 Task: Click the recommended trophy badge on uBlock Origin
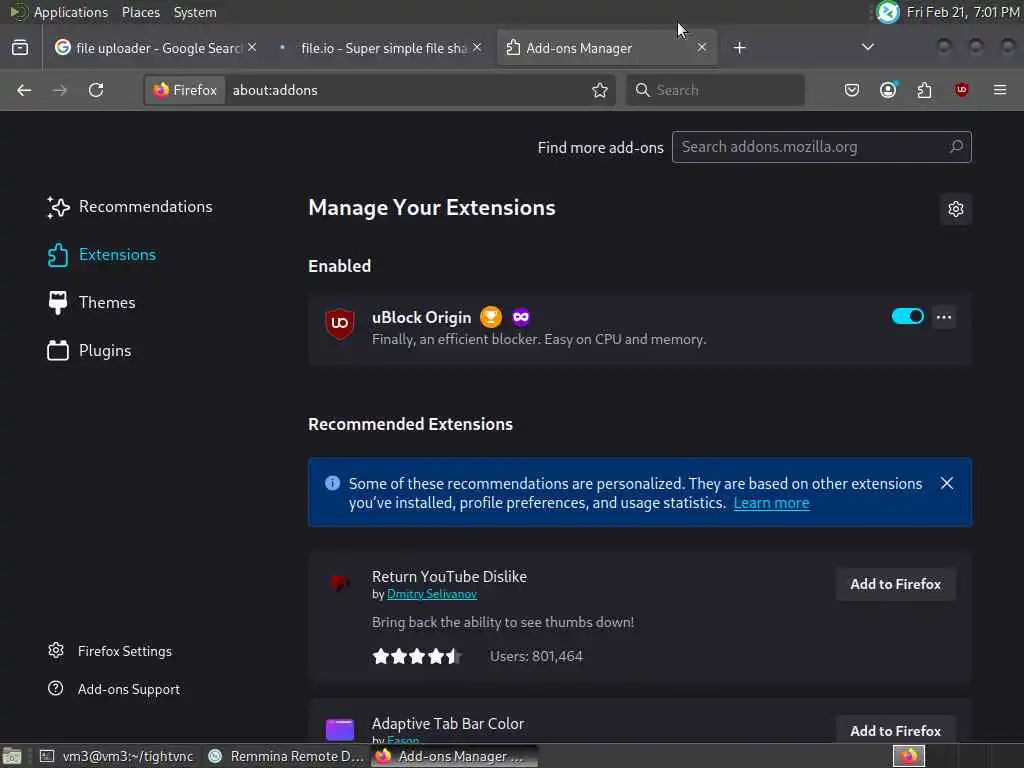click(491, 317)
